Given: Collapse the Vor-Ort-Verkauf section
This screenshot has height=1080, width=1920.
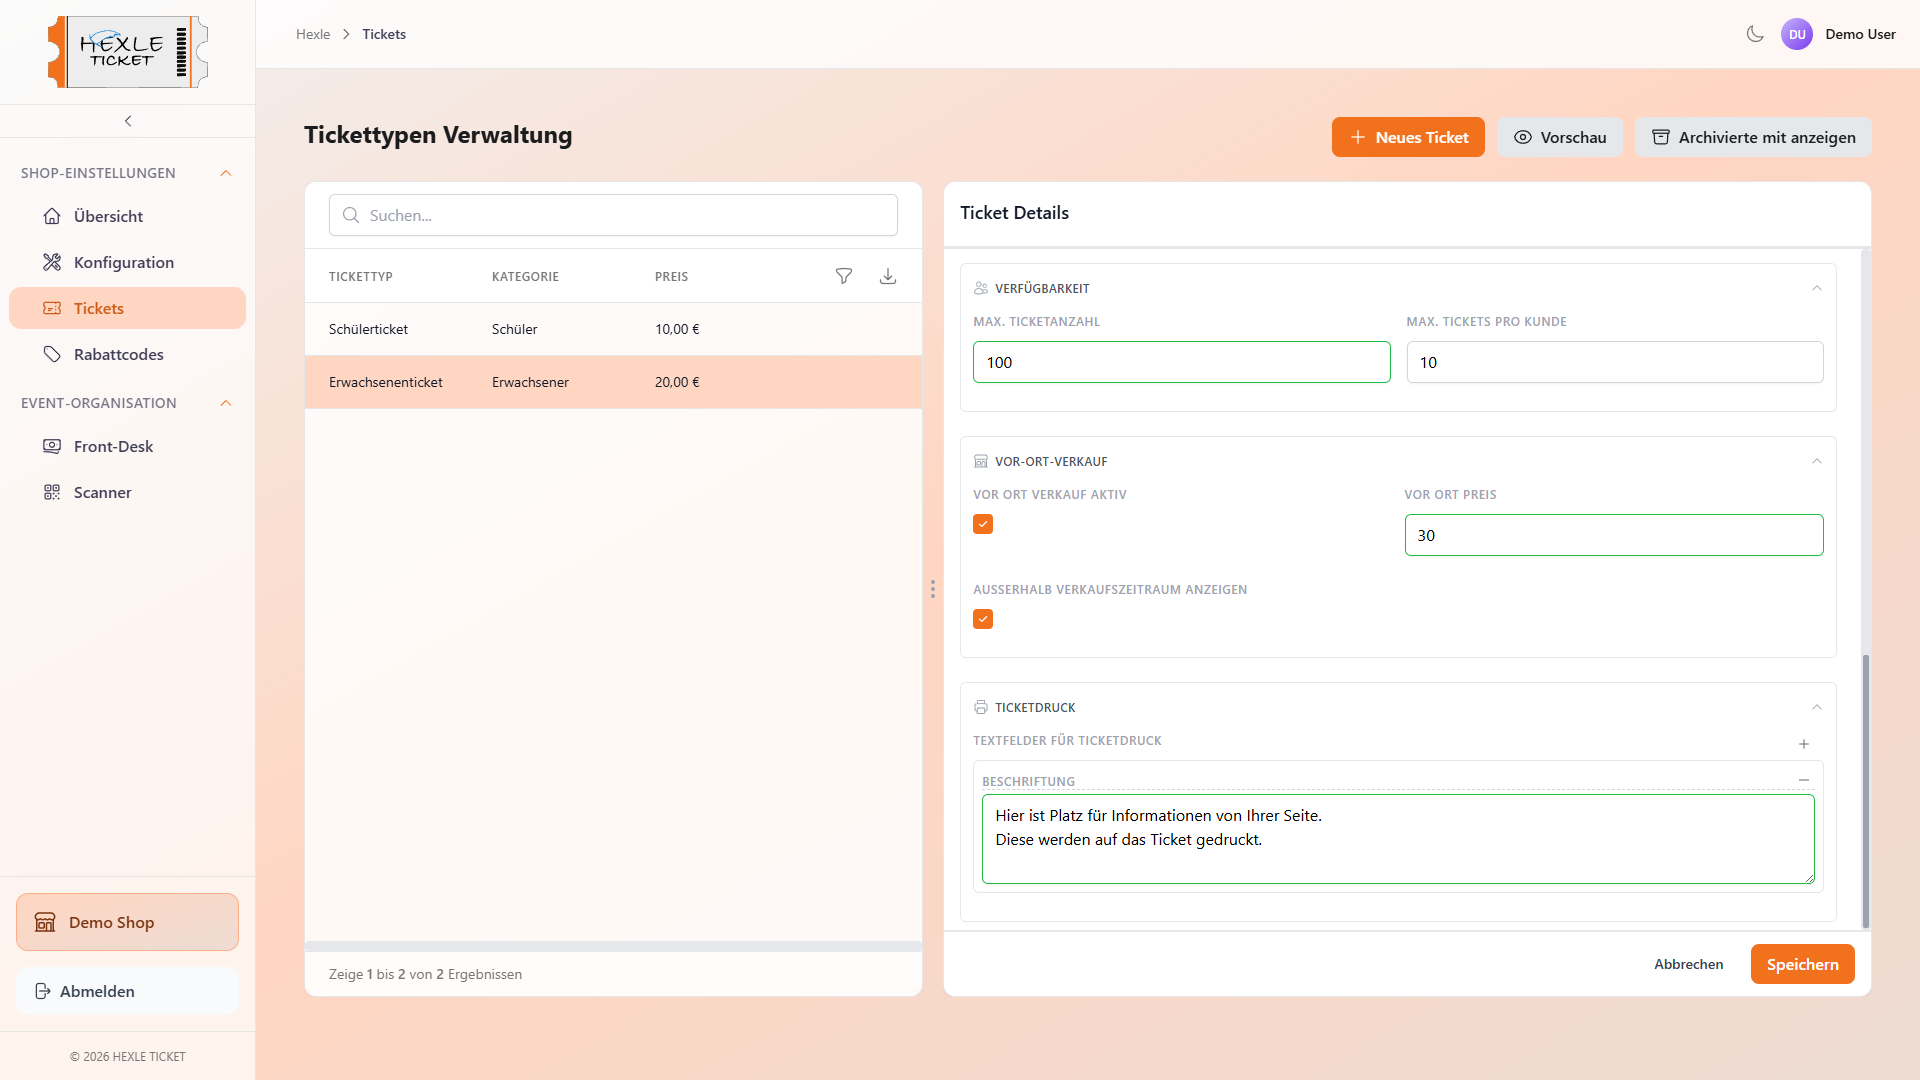Looking at the screenshot, I should tap(1817, 461).
